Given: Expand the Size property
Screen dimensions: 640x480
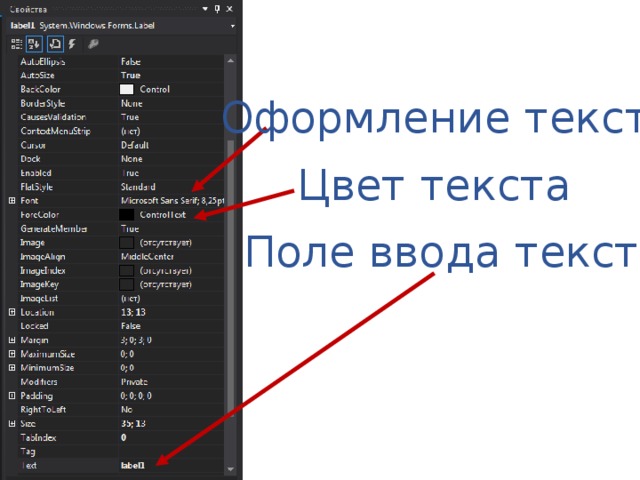Looking at the screenshot, I should coord(12,423).
